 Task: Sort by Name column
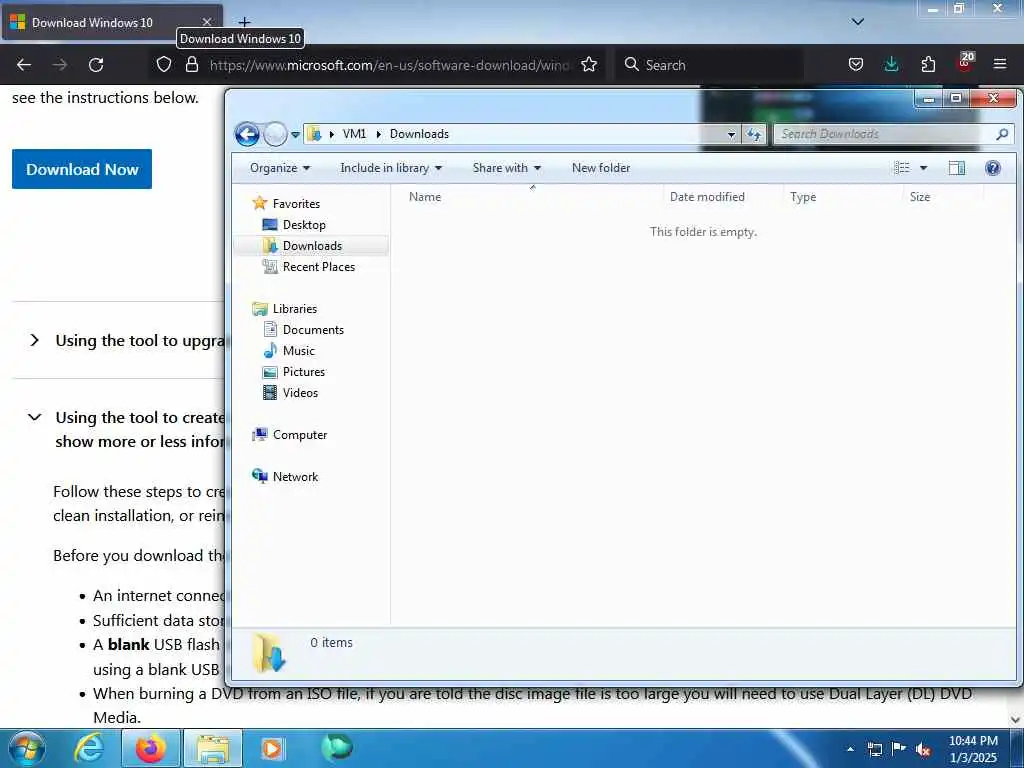coord(533,197)
